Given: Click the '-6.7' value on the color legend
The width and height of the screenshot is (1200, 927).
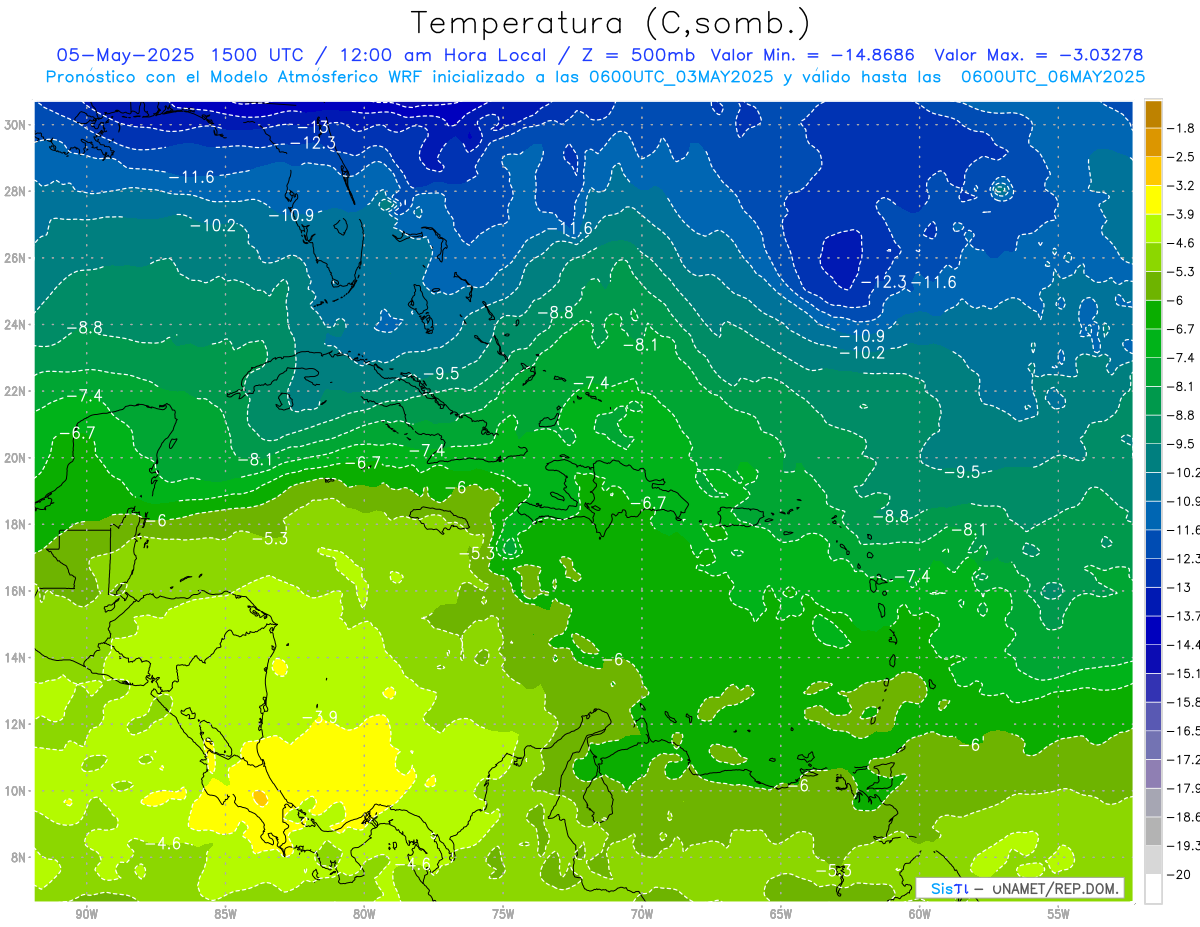Looking at the screenshot, I should [1182, 329].
